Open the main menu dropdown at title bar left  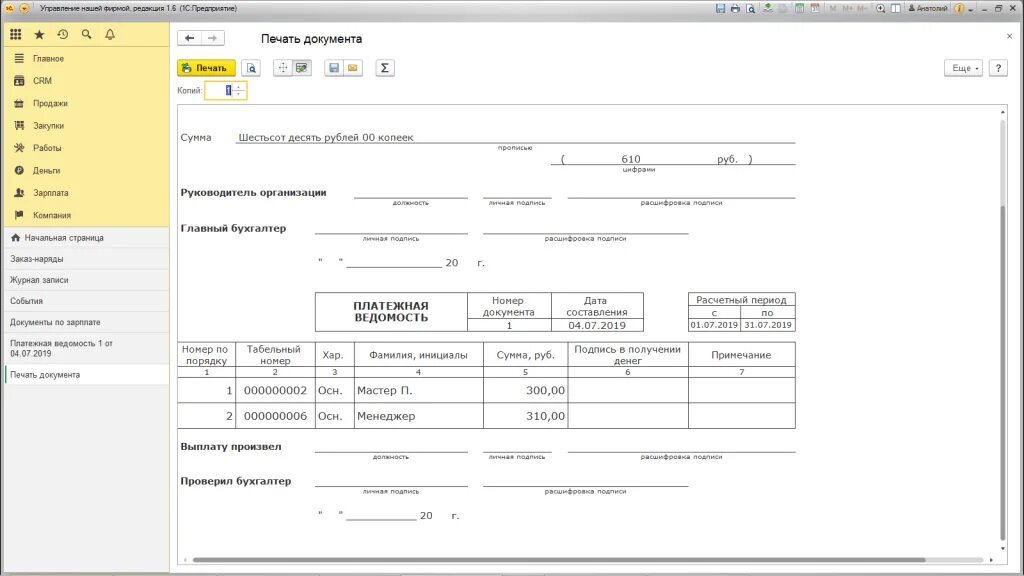pyautogui.click(x=24, y=8)
